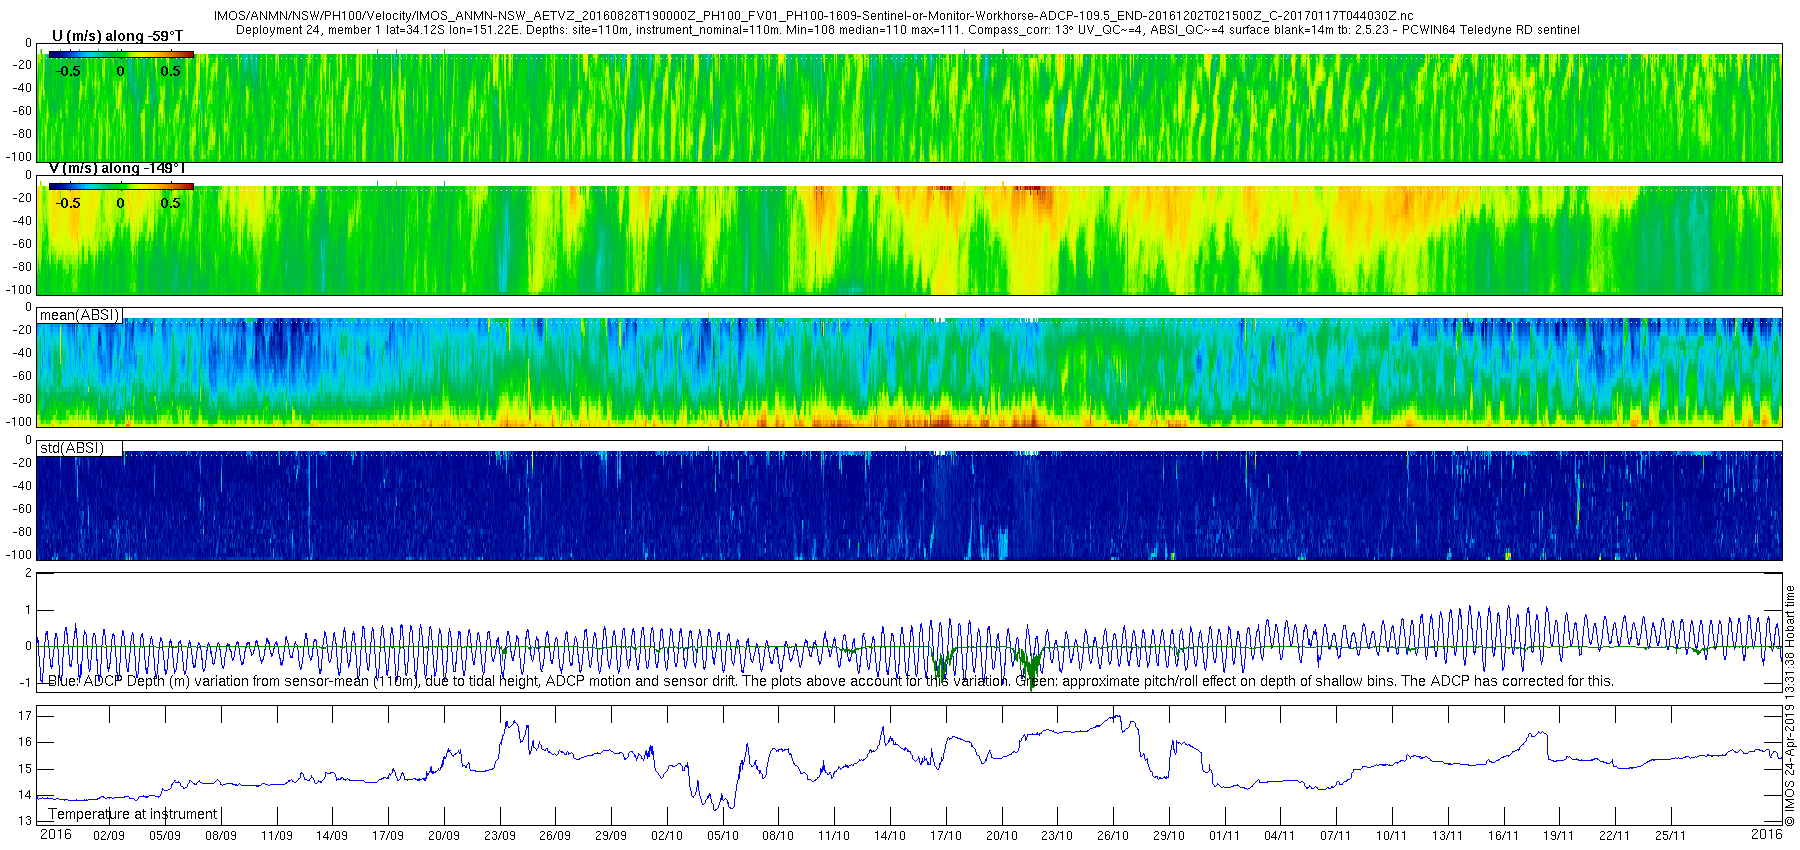Click the '-1' tick on depth variation axis

(26, 683)
